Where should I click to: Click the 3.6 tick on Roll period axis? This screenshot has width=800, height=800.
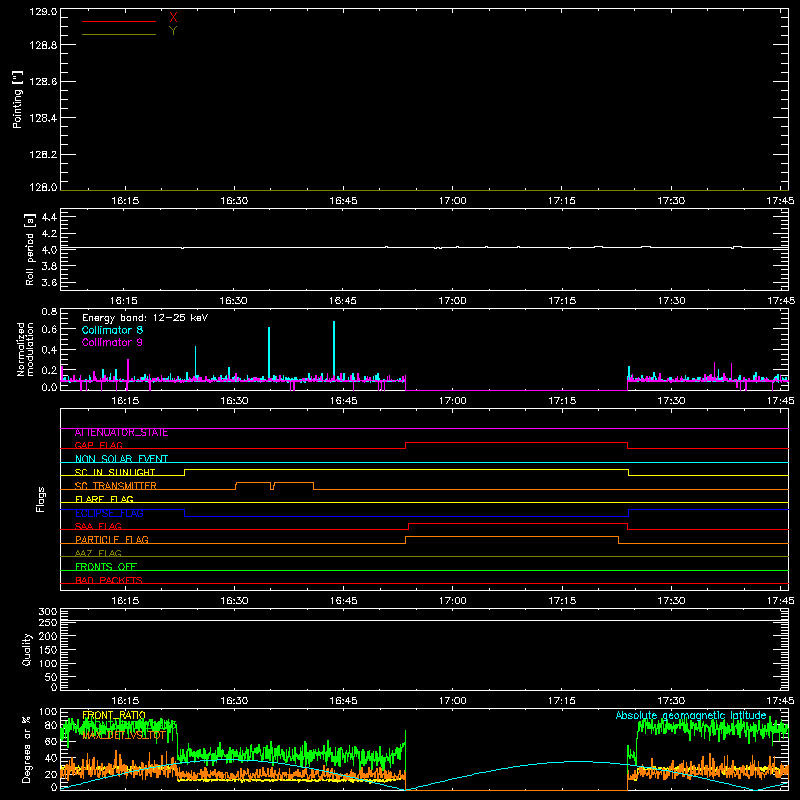point(49,282)
